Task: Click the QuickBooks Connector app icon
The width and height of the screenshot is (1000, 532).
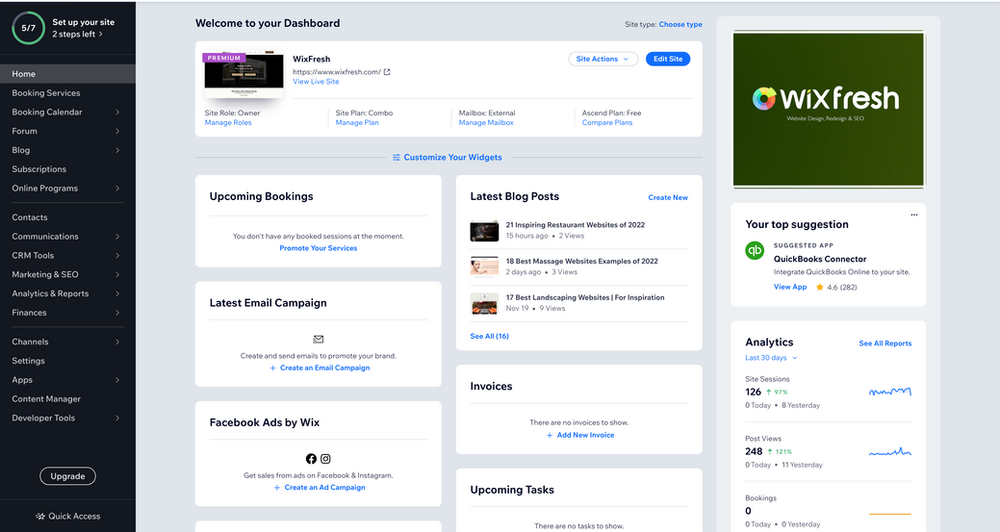Action: coord(755,251)
